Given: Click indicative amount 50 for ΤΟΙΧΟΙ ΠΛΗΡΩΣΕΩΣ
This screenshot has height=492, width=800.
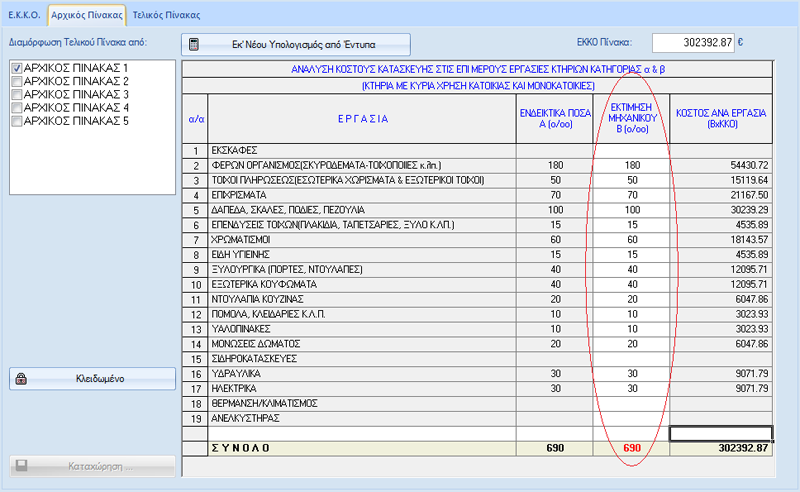Looking at the screenshot, I should tap(555, 180).
